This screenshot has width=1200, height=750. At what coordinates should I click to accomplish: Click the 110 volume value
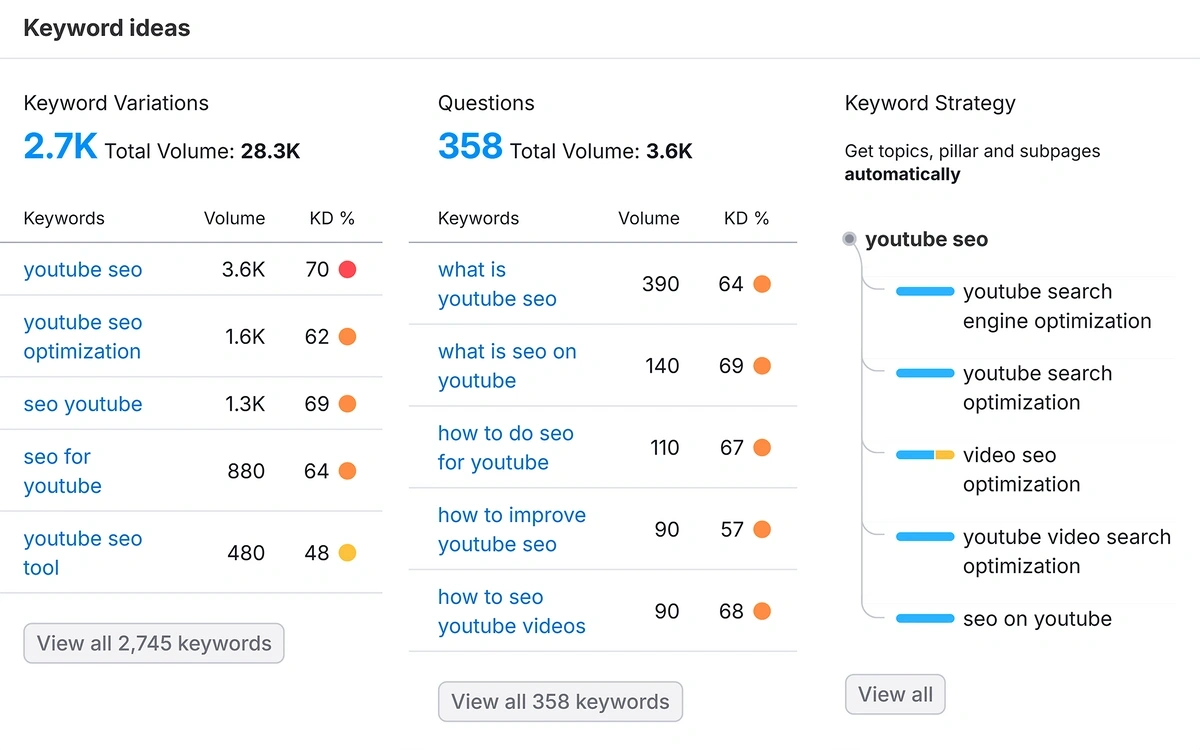664,448
